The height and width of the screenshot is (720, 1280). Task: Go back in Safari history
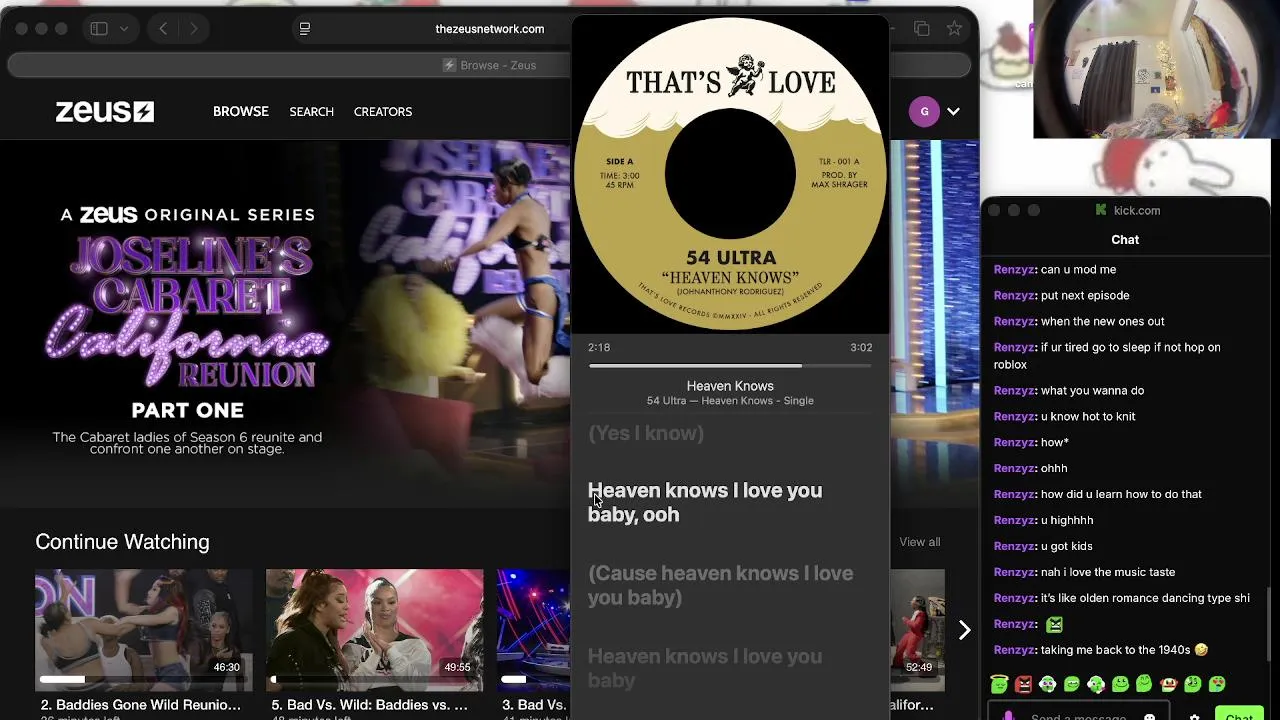163,29
